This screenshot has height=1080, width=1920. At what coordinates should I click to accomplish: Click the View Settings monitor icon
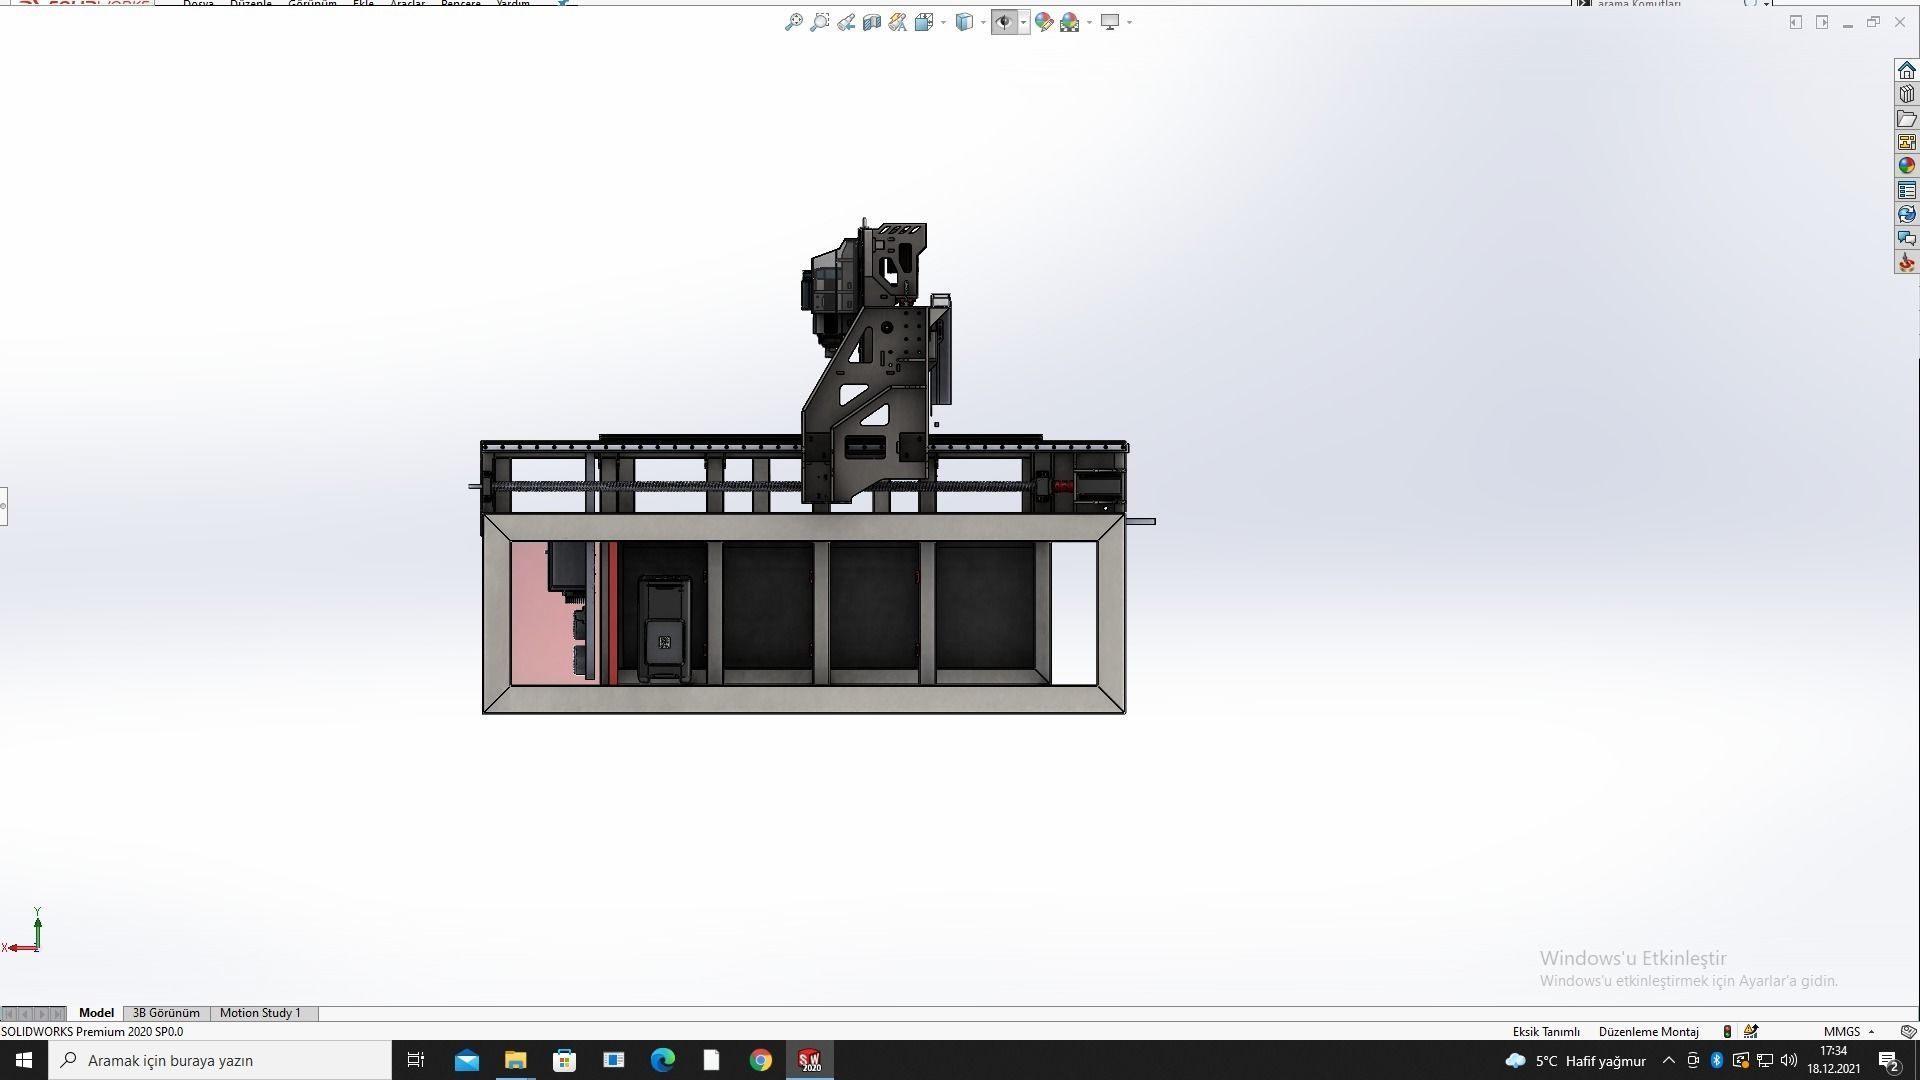[x=1111, y=22]
